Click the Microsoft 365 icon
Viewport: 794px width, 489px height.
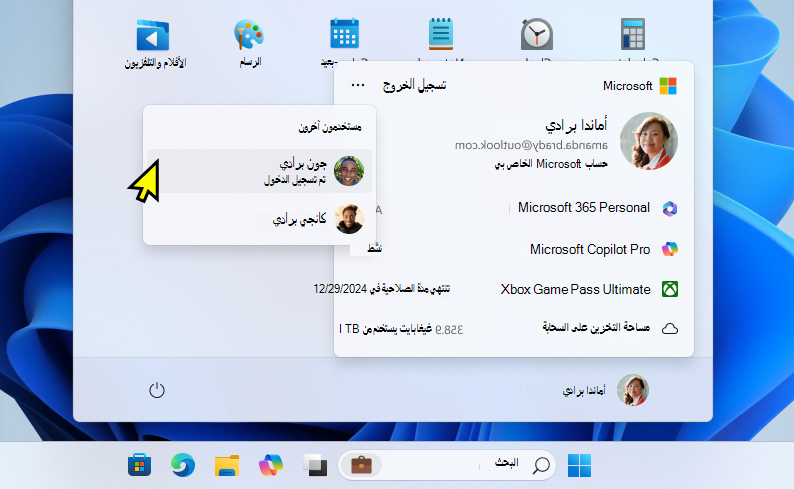click(669, 208)
